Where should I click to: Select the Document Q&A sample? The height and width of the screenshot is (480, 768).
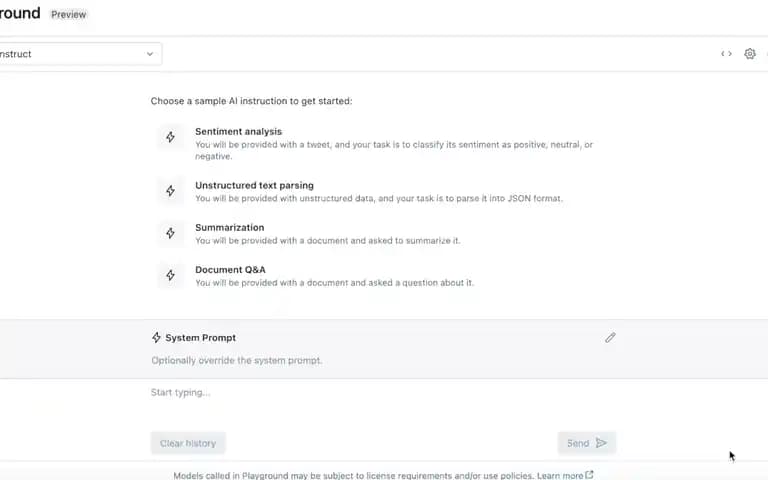(316, 276)
